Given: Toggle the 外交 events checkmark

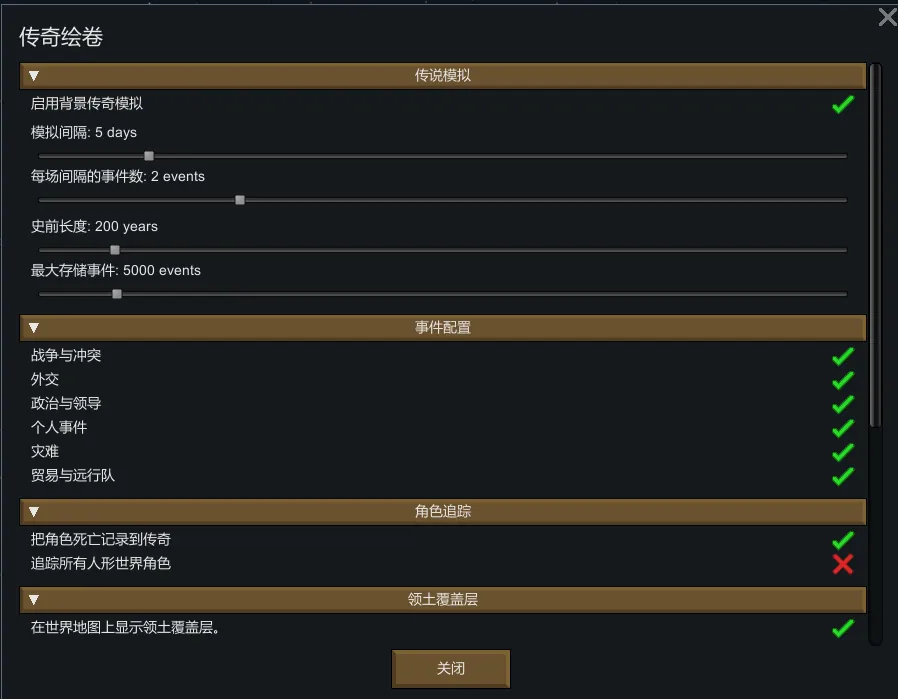Looking at the screenshot, I should pos(843,380).
